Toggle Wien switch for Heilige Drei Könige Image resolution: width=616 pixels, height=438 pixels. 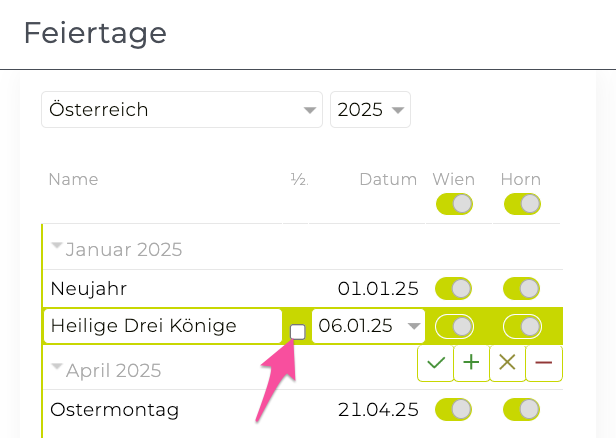(x=453, y=326)
